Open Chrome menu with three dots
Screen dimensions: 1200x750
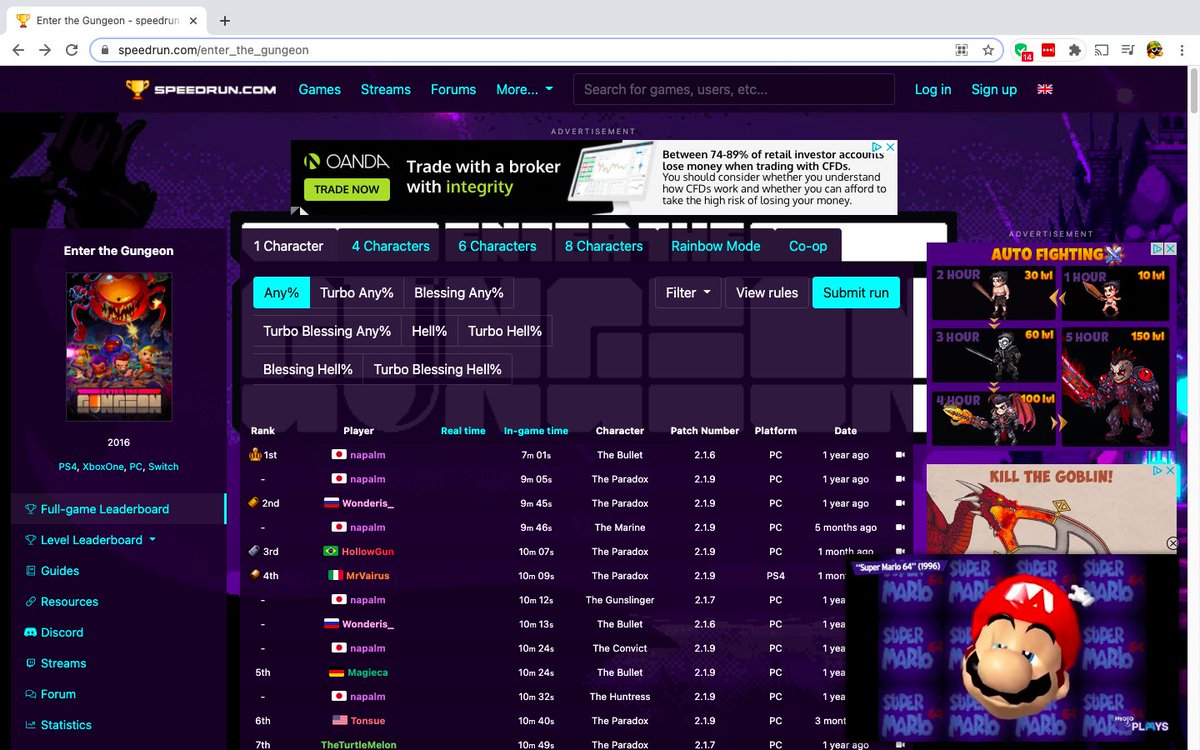click(x=1182, y=49)
